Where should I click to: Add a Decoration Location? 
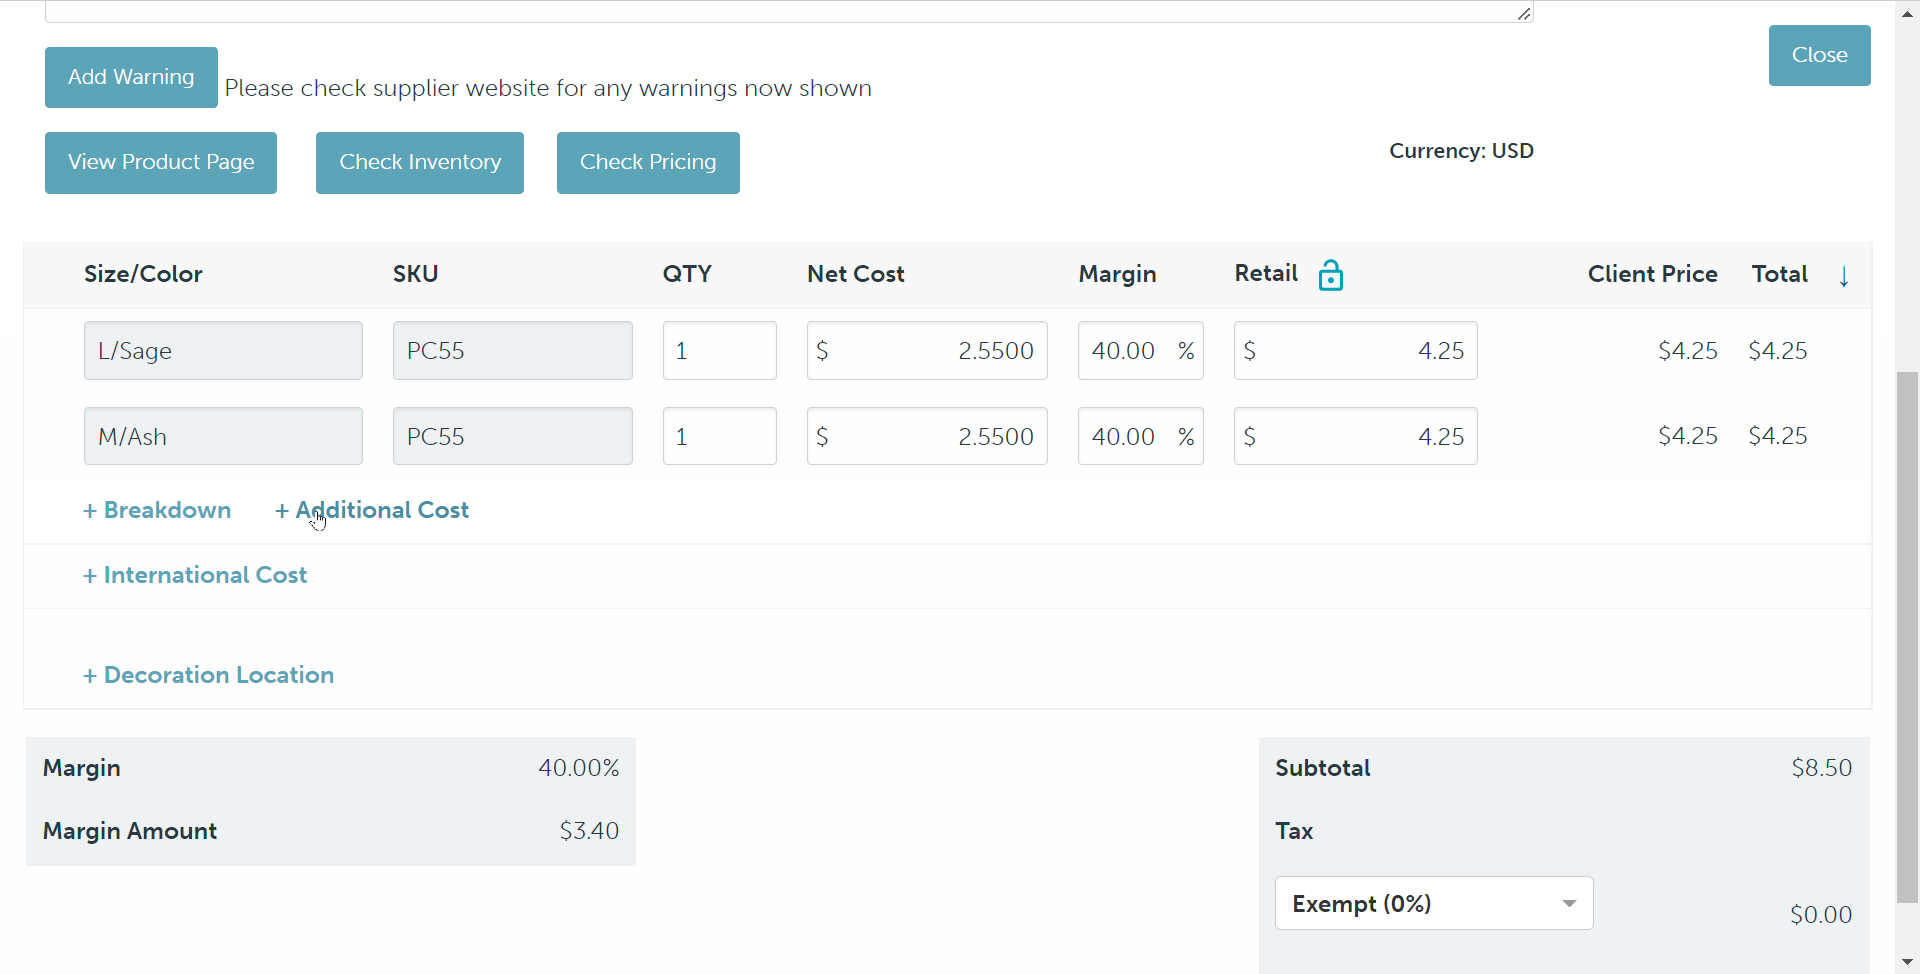click(x=208, y=675)
